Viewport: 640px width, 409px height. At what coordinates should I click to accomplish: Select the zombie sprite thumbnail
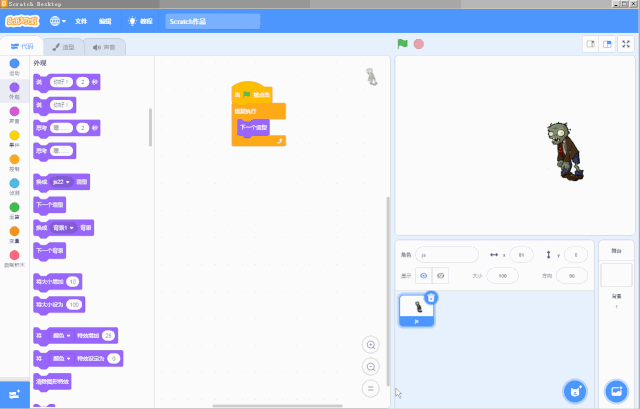[x=416, y=310]
